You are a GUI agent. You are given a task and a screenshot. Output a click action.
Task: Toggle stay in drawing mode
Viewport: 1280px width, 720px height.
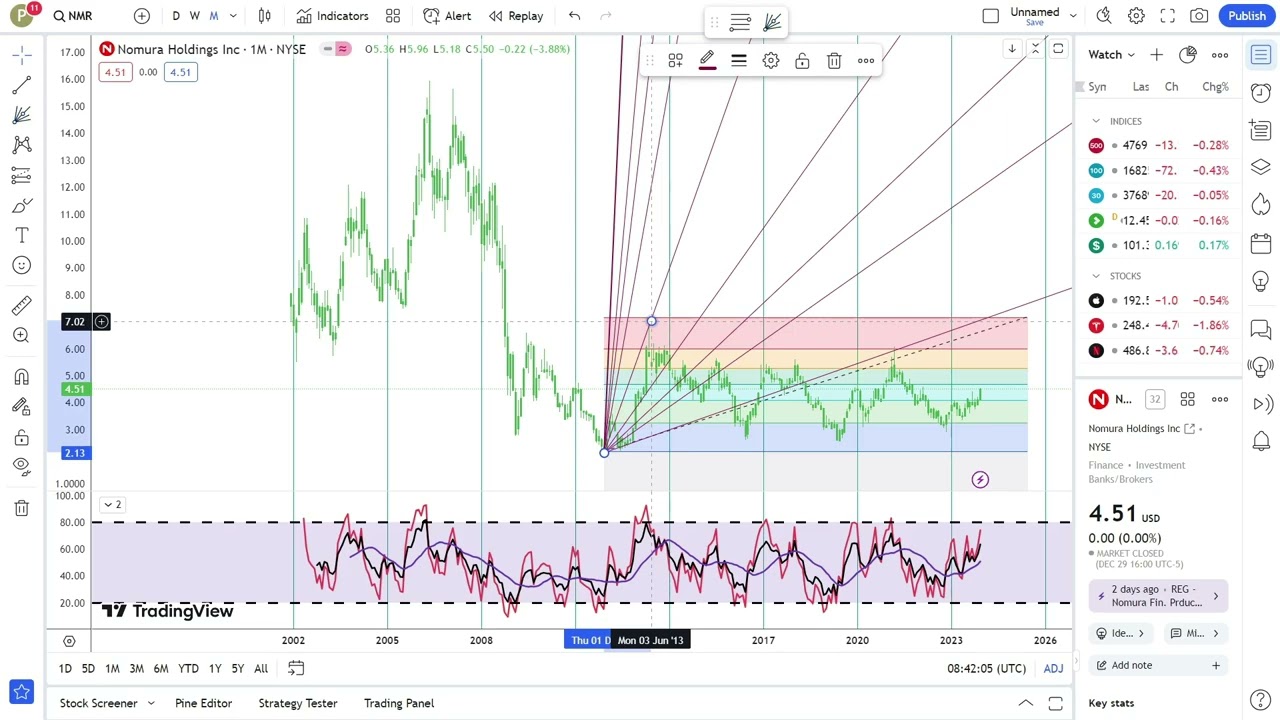coord(22,407)
